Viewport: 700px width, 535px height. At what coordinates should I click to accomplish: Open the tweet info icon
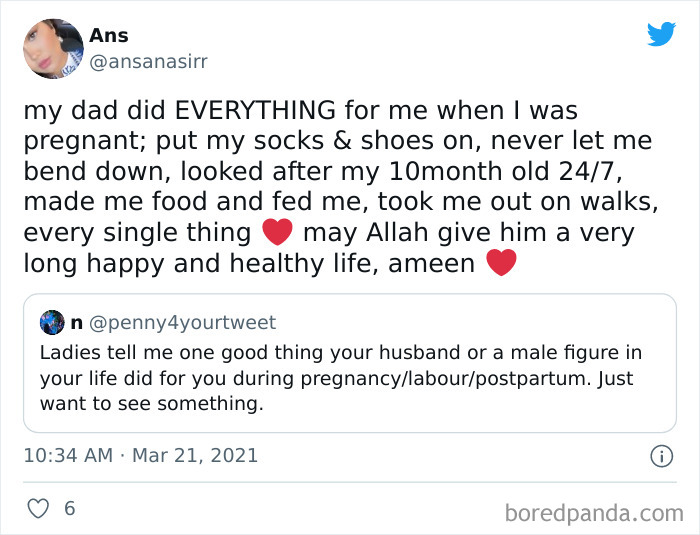661,456
